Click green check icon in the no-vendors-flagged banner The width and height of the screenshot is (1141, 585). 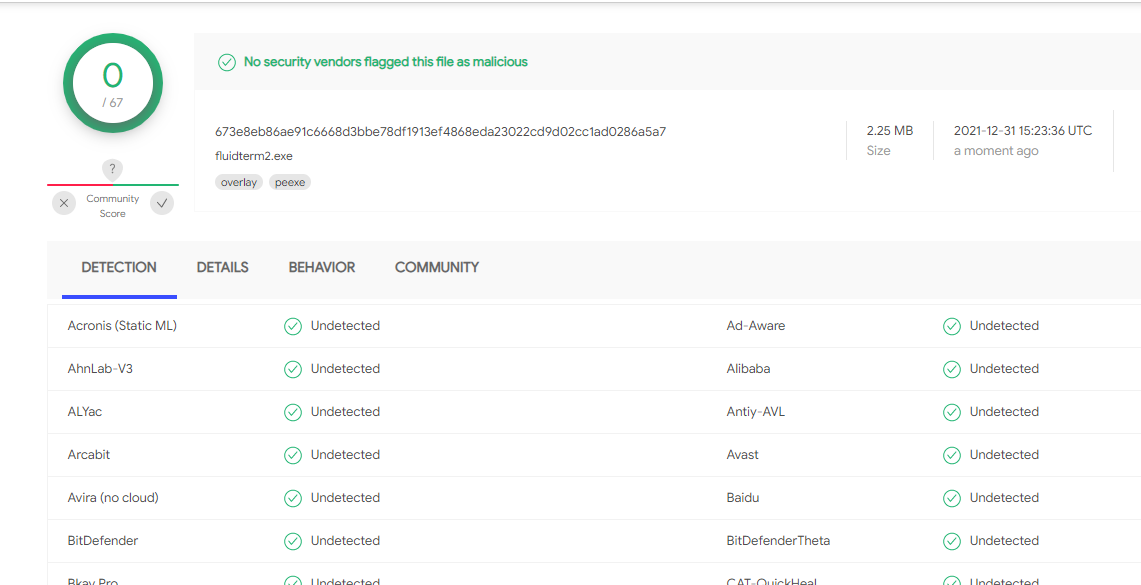227,62
